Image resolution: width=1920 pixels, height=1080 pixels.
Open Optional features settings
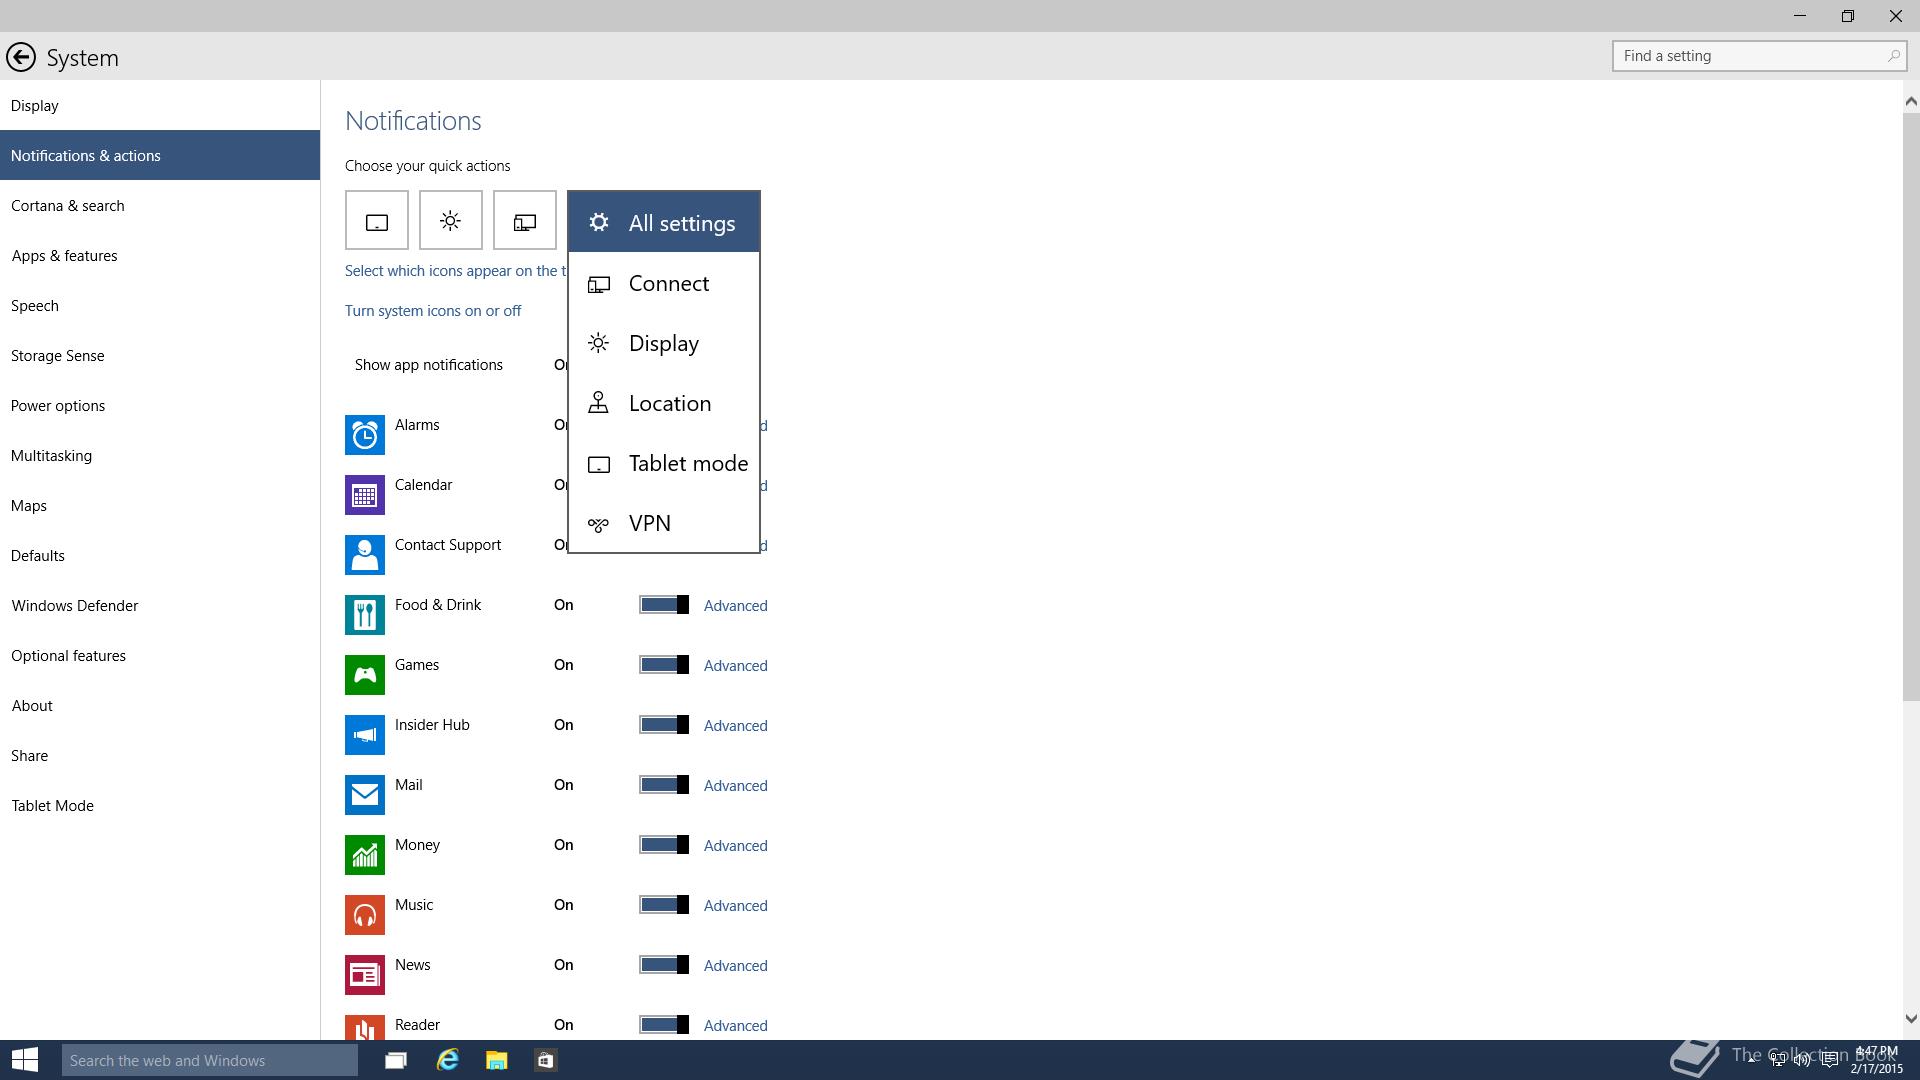[160, 655]
